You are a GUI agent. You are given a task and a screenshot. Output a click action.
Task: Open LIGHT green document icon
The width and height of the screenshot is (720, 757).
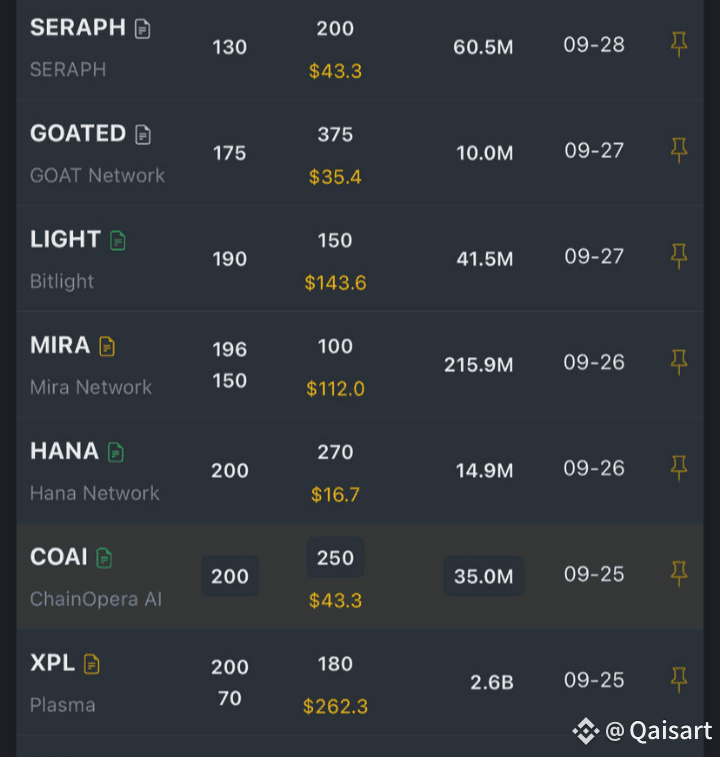coord(118,240)
